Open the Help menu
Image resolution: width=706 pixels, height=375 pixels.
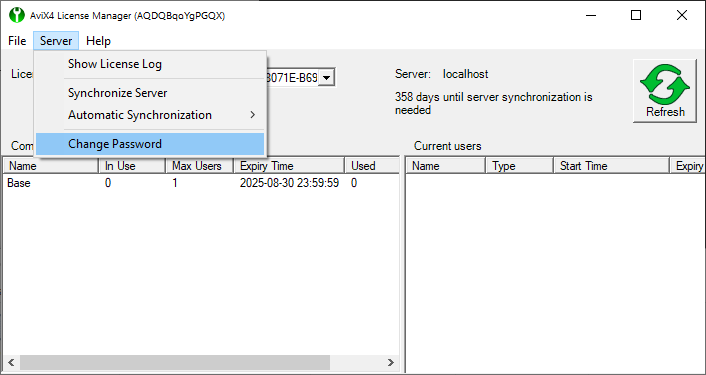point(98,41)
